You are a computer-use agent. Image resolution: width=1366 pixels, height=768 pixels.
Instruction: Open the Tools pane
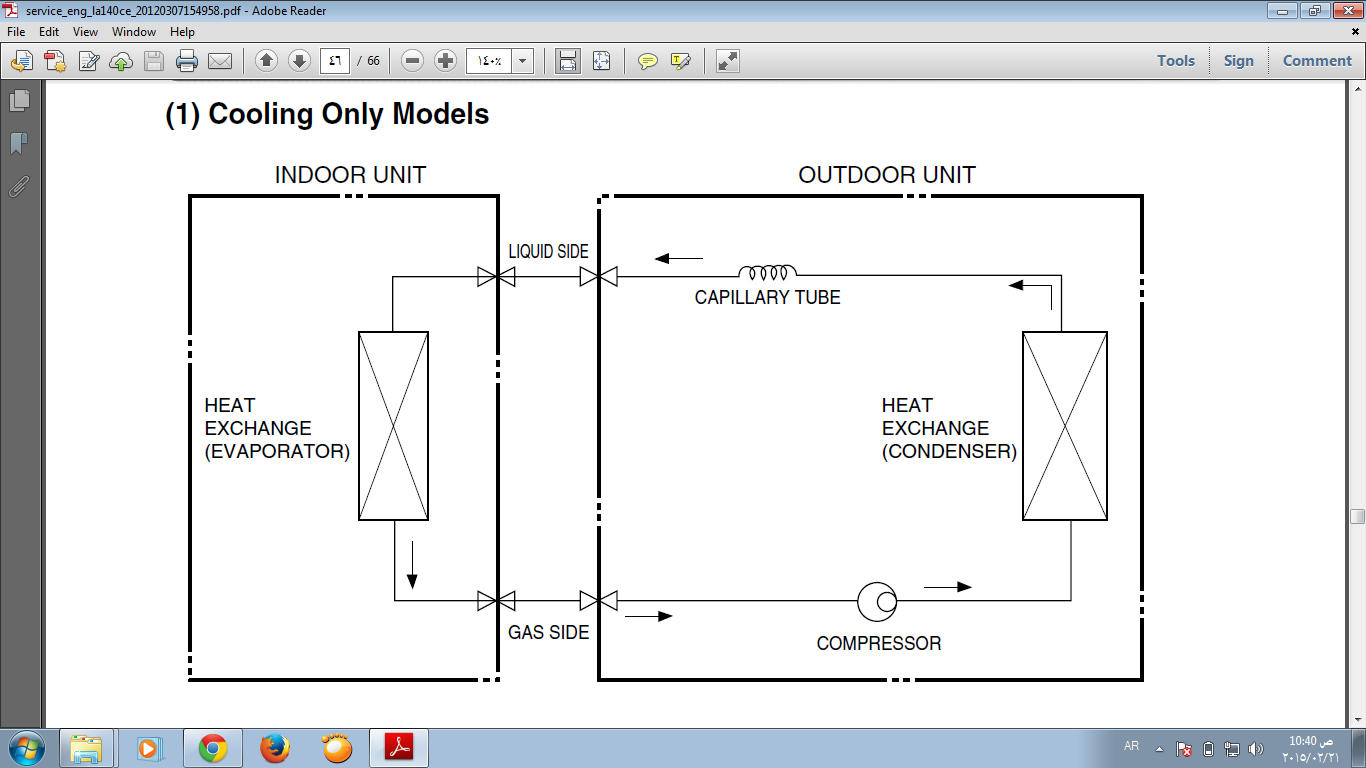click(1176, 61)
